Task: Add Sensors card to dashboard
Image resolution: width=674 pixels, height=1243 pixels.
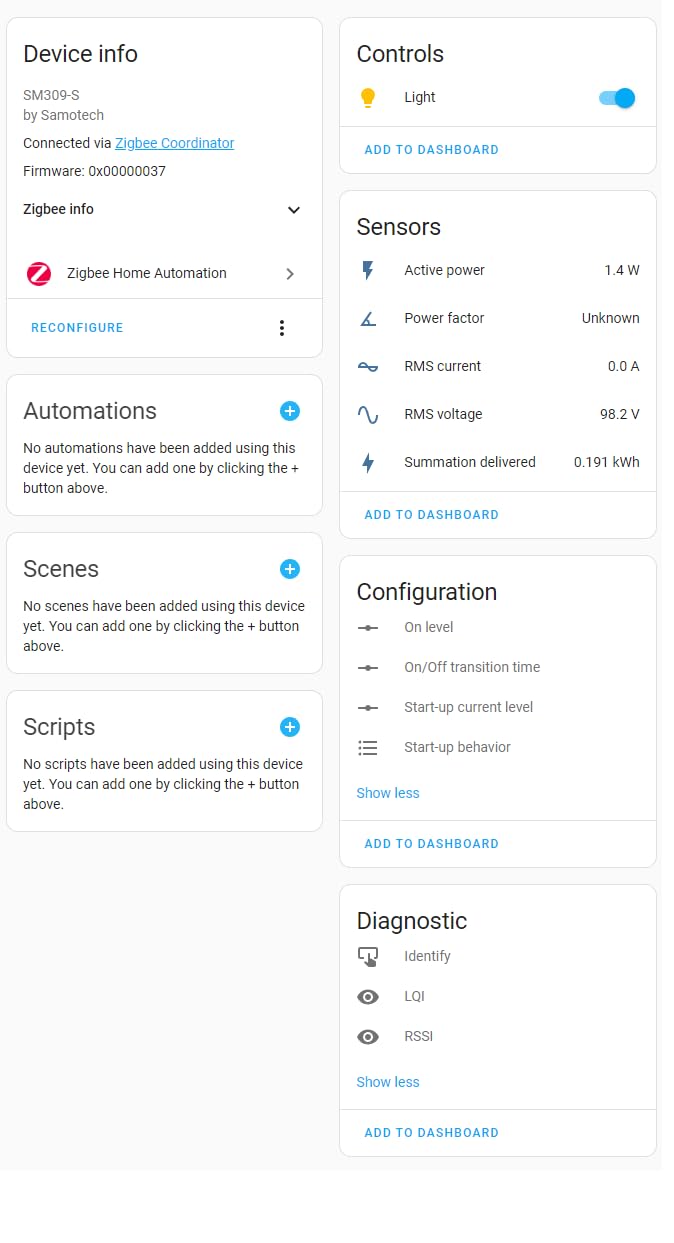Action: tap(431, 515)
